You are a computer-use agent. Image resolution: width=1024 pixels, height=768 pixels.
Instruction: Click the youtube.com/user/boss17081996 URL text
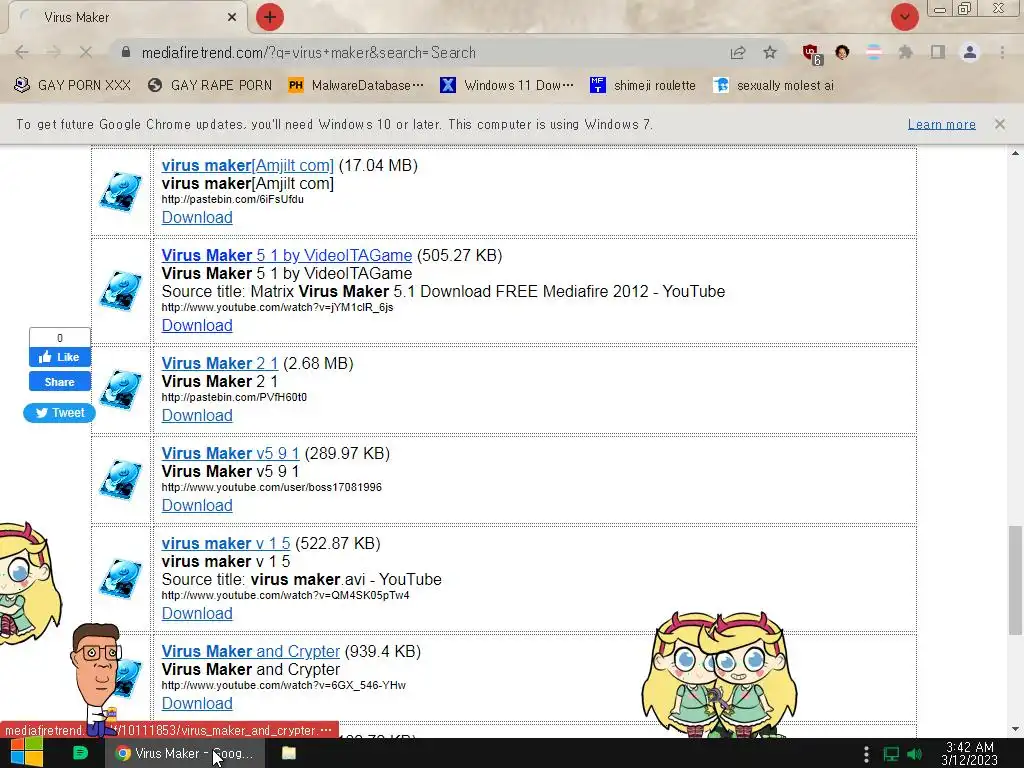(272, 487)
